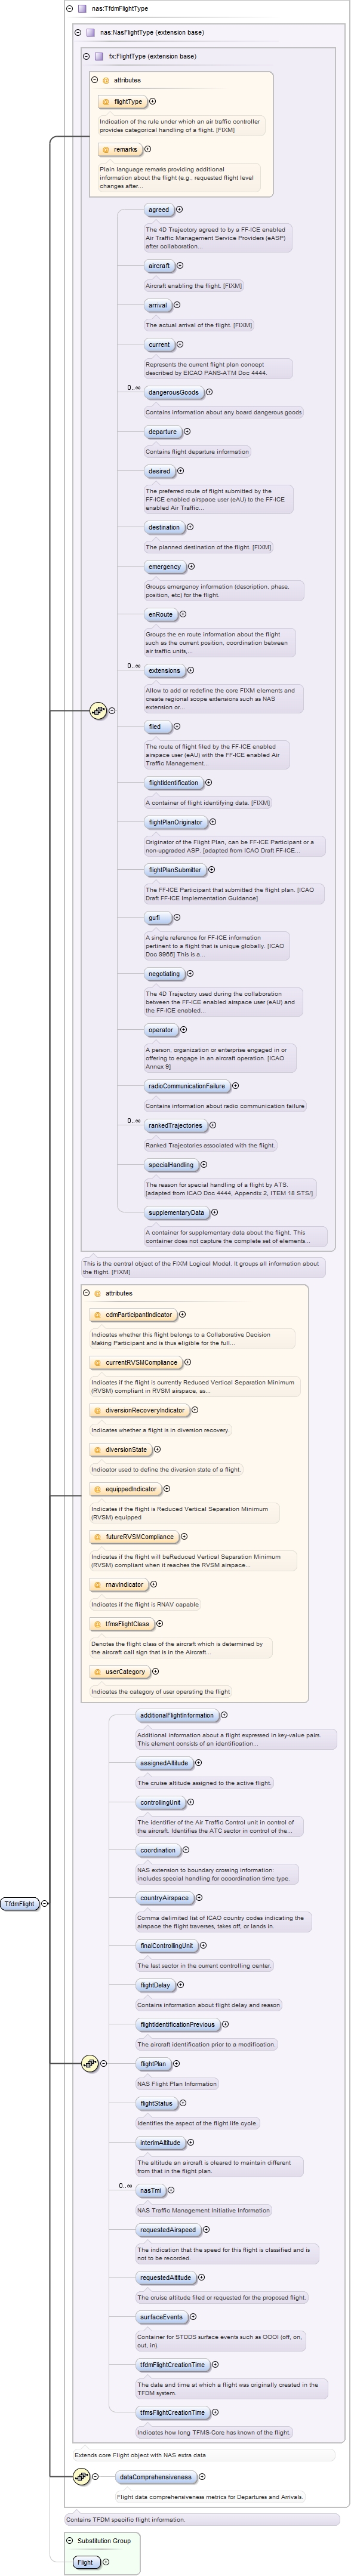Click the attribute icon on the remarks attribute

(105, 150)
